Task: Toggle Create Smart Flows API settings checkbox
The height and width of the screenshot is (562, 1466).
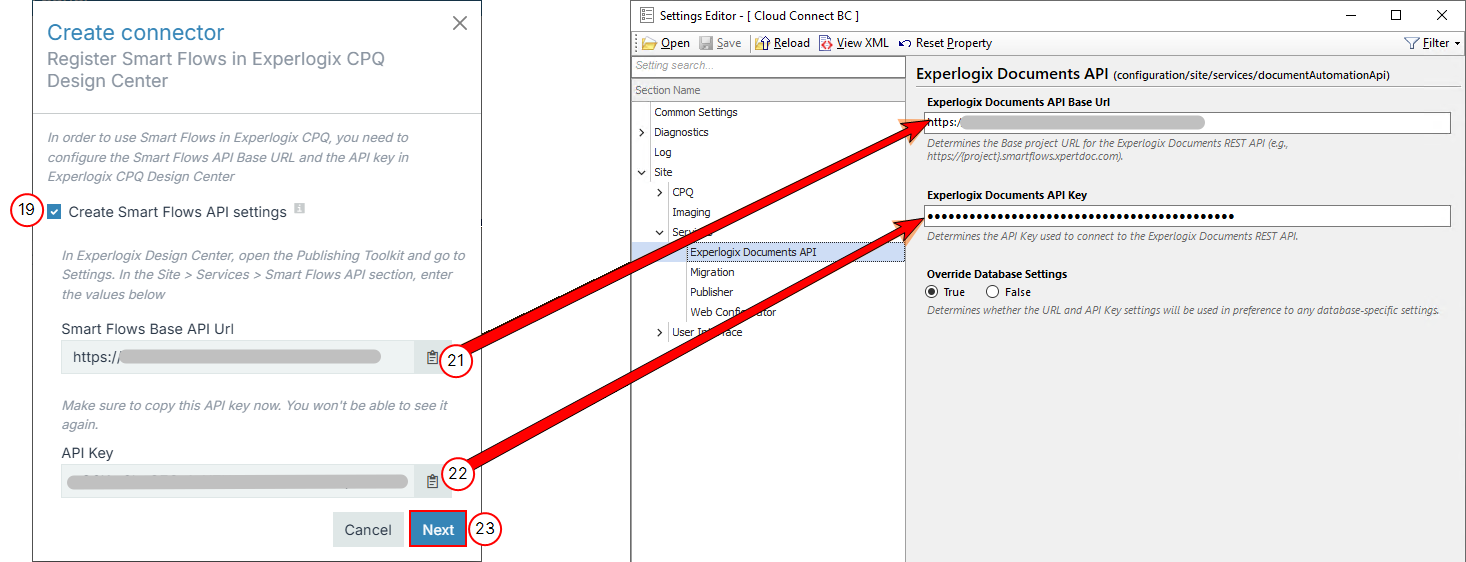Action: [x=54, y=212]
